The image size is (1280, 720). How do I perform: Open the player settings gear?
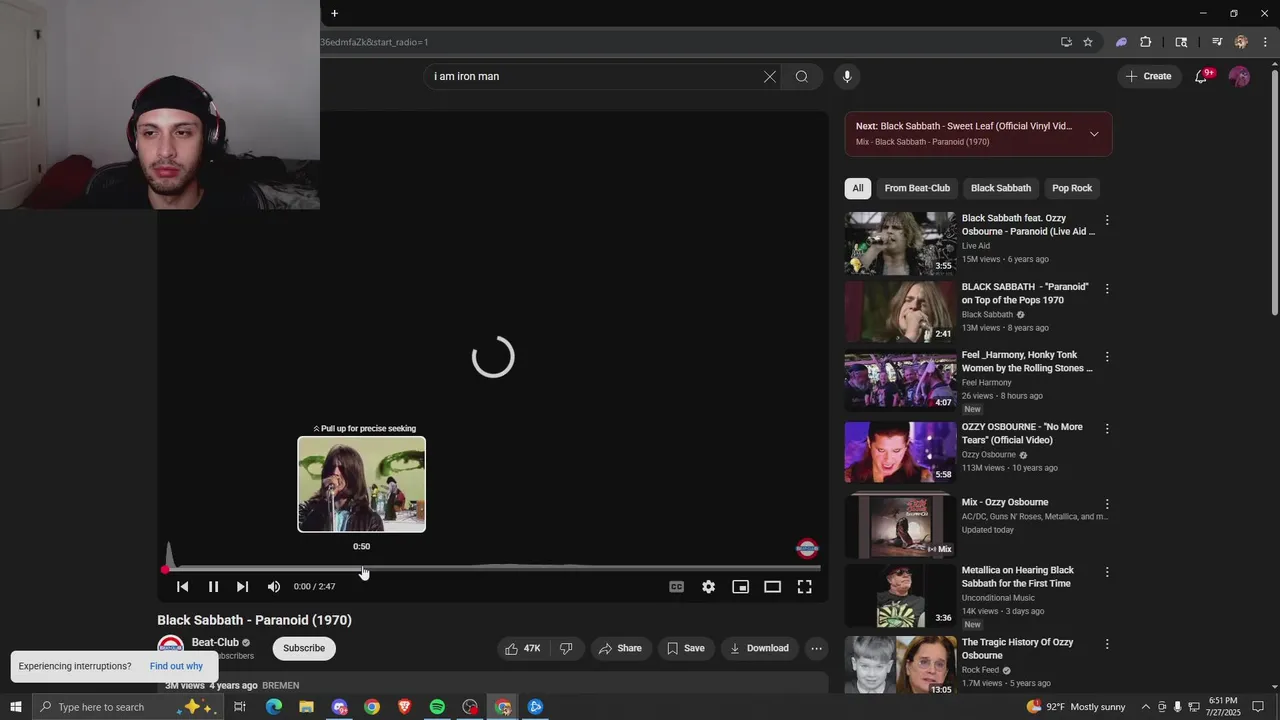tap(708, 587)
